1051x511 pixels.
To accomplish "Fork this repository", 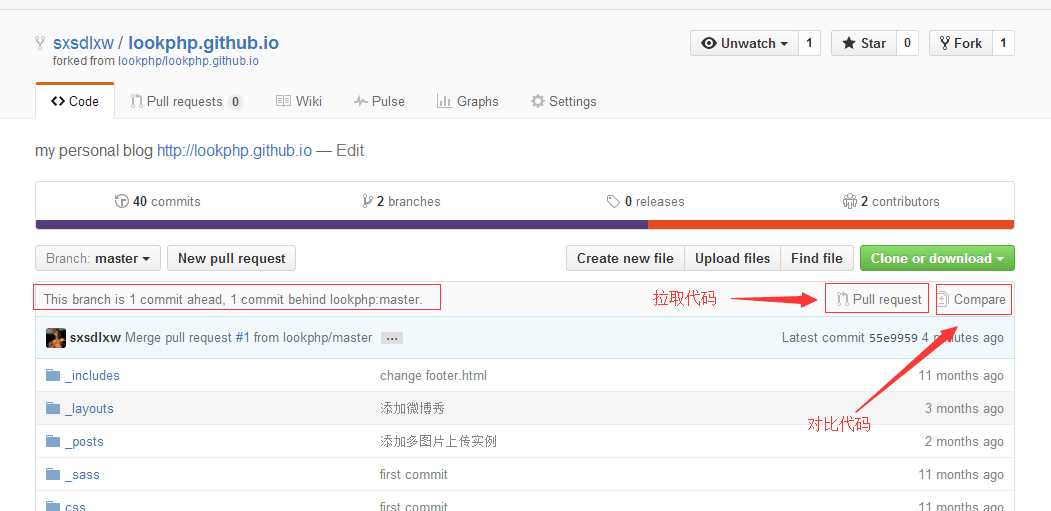I will coord(961,43).
